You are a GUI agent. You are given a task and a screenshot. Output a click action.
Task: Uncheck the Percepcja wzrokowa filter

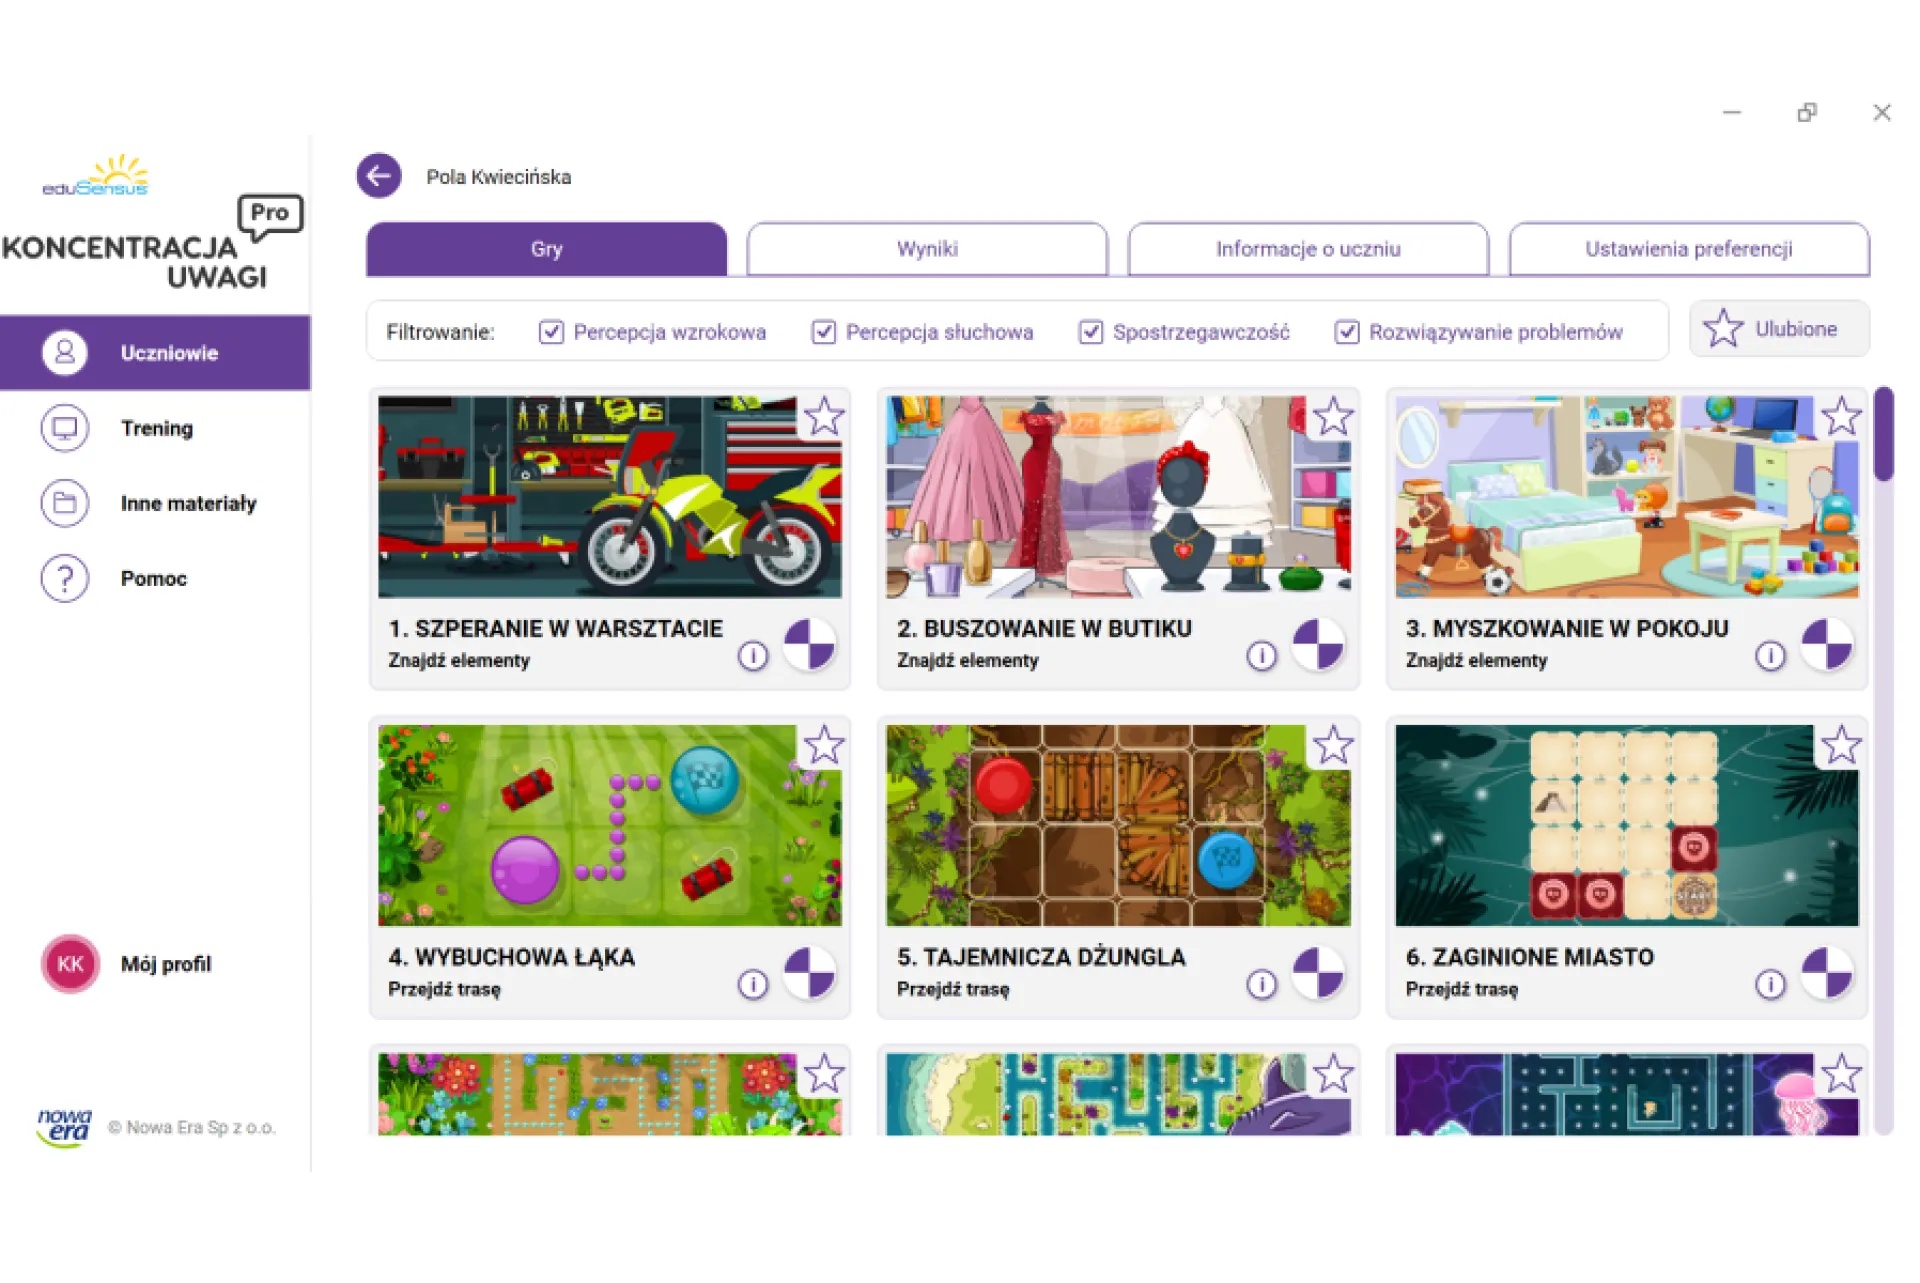pos(551,332)
